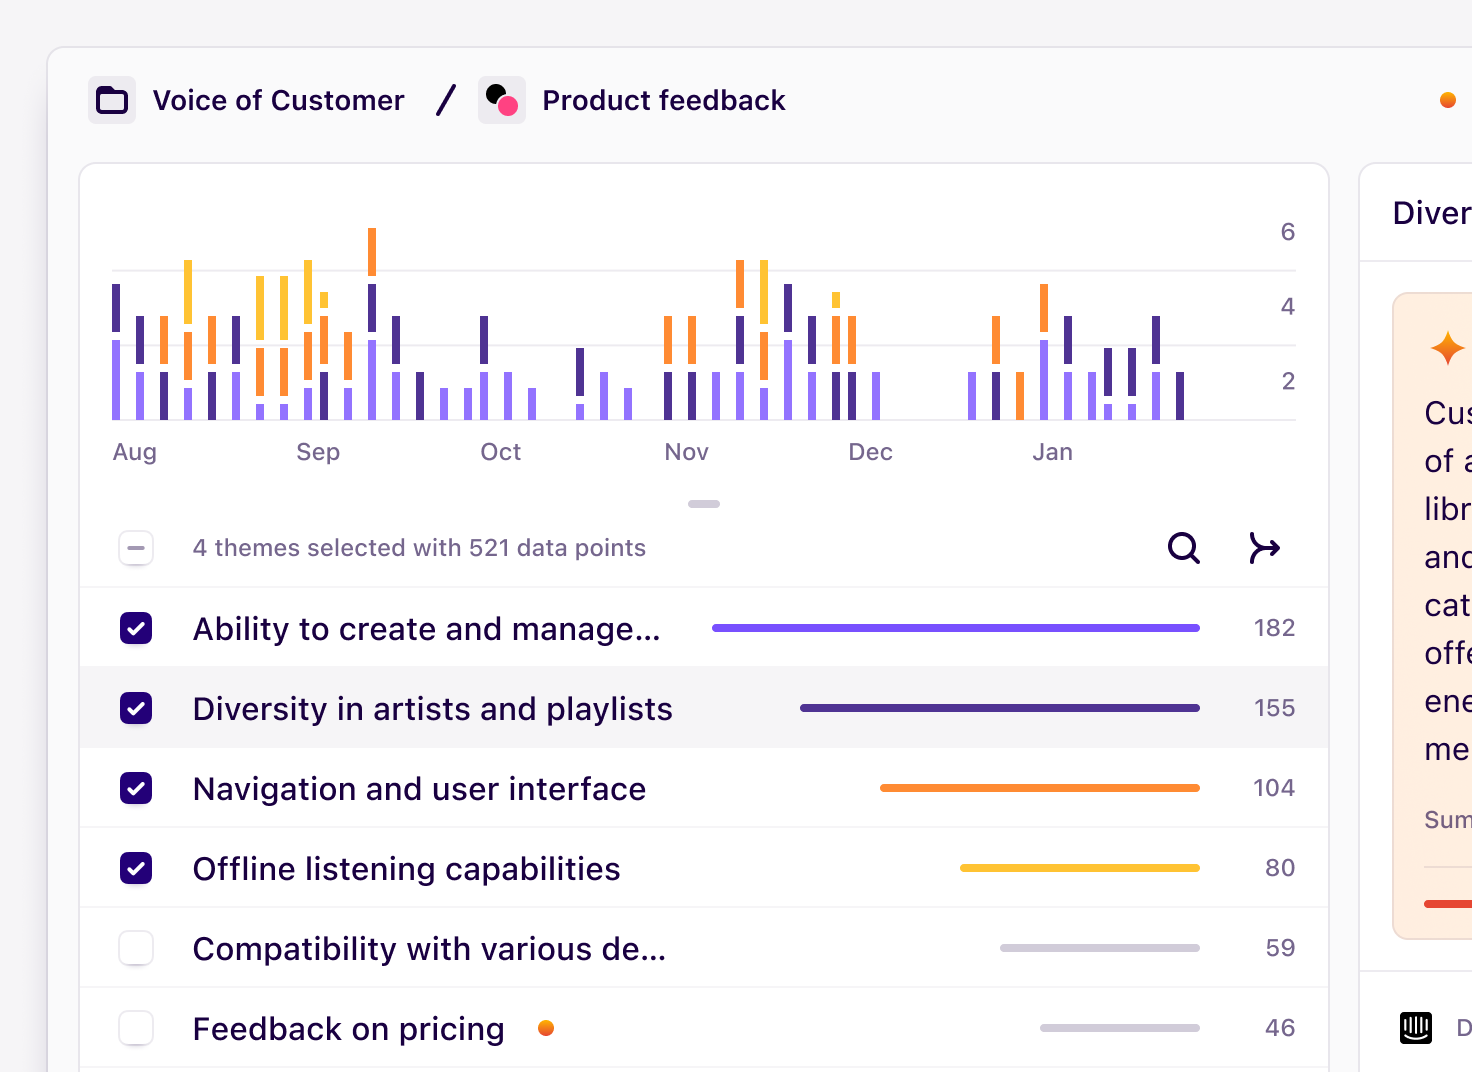1472x1072 pixels.
Task: Deselect all themes using the header minus checkbox
Action: point(136,548)
